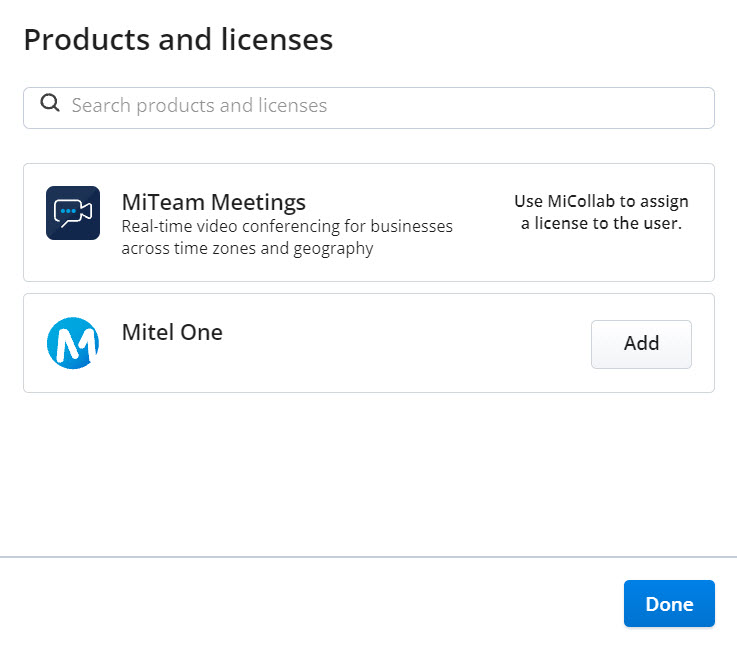Select the Mitel One product title
The image size is (737, 646).
172,332
